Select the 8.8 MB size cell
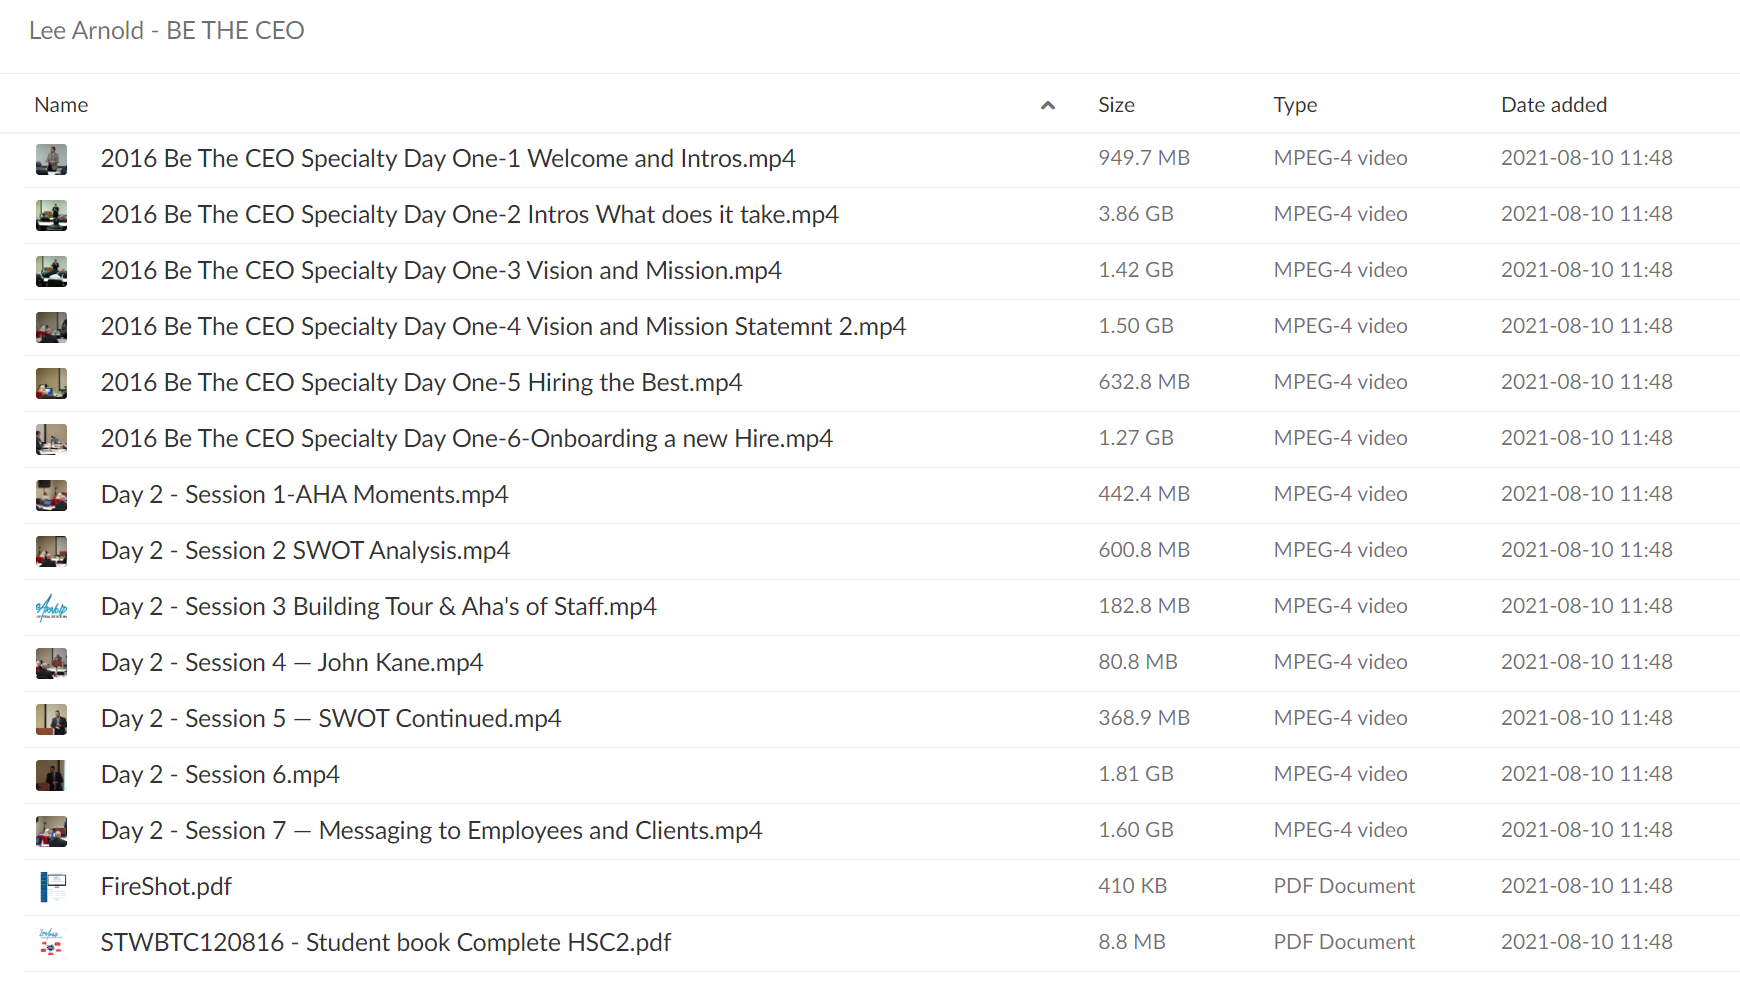The image size is (1740, 999). (1132, 942)
